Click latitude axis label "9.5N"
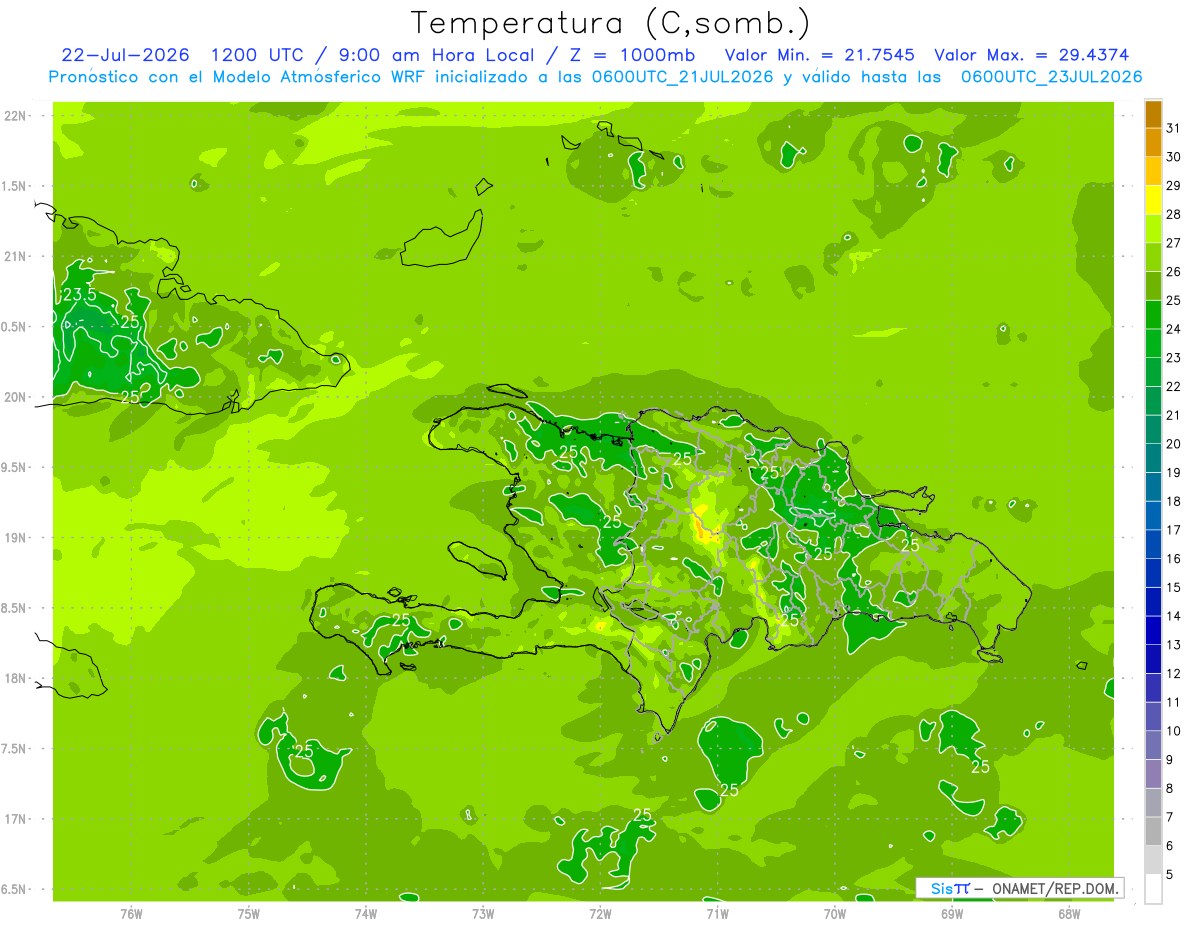 coord(13,467)
